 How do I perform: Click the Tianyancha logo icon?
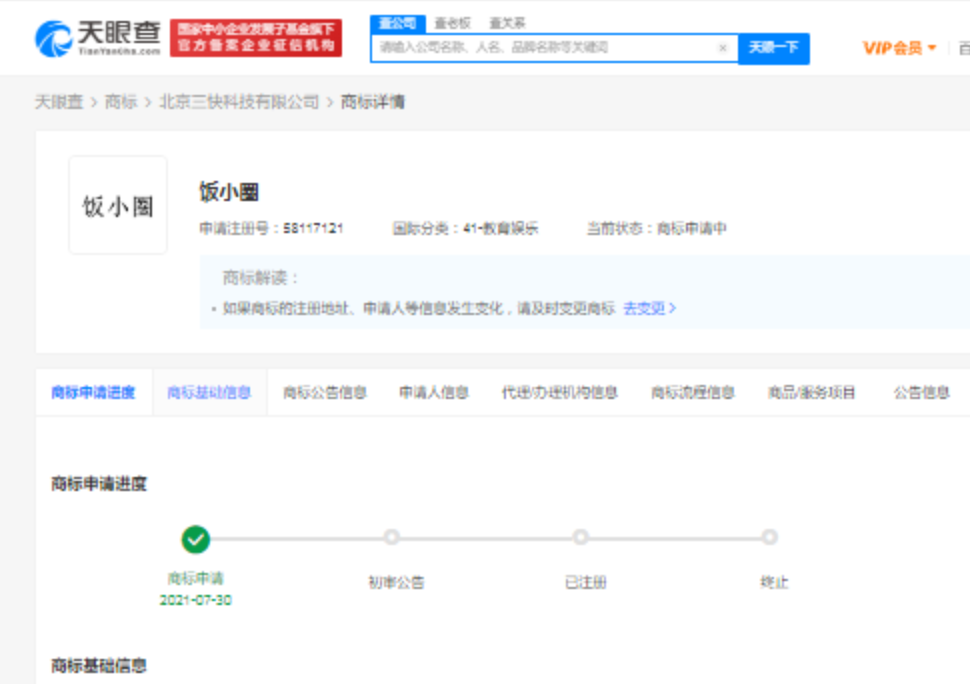tap(52, 38)
